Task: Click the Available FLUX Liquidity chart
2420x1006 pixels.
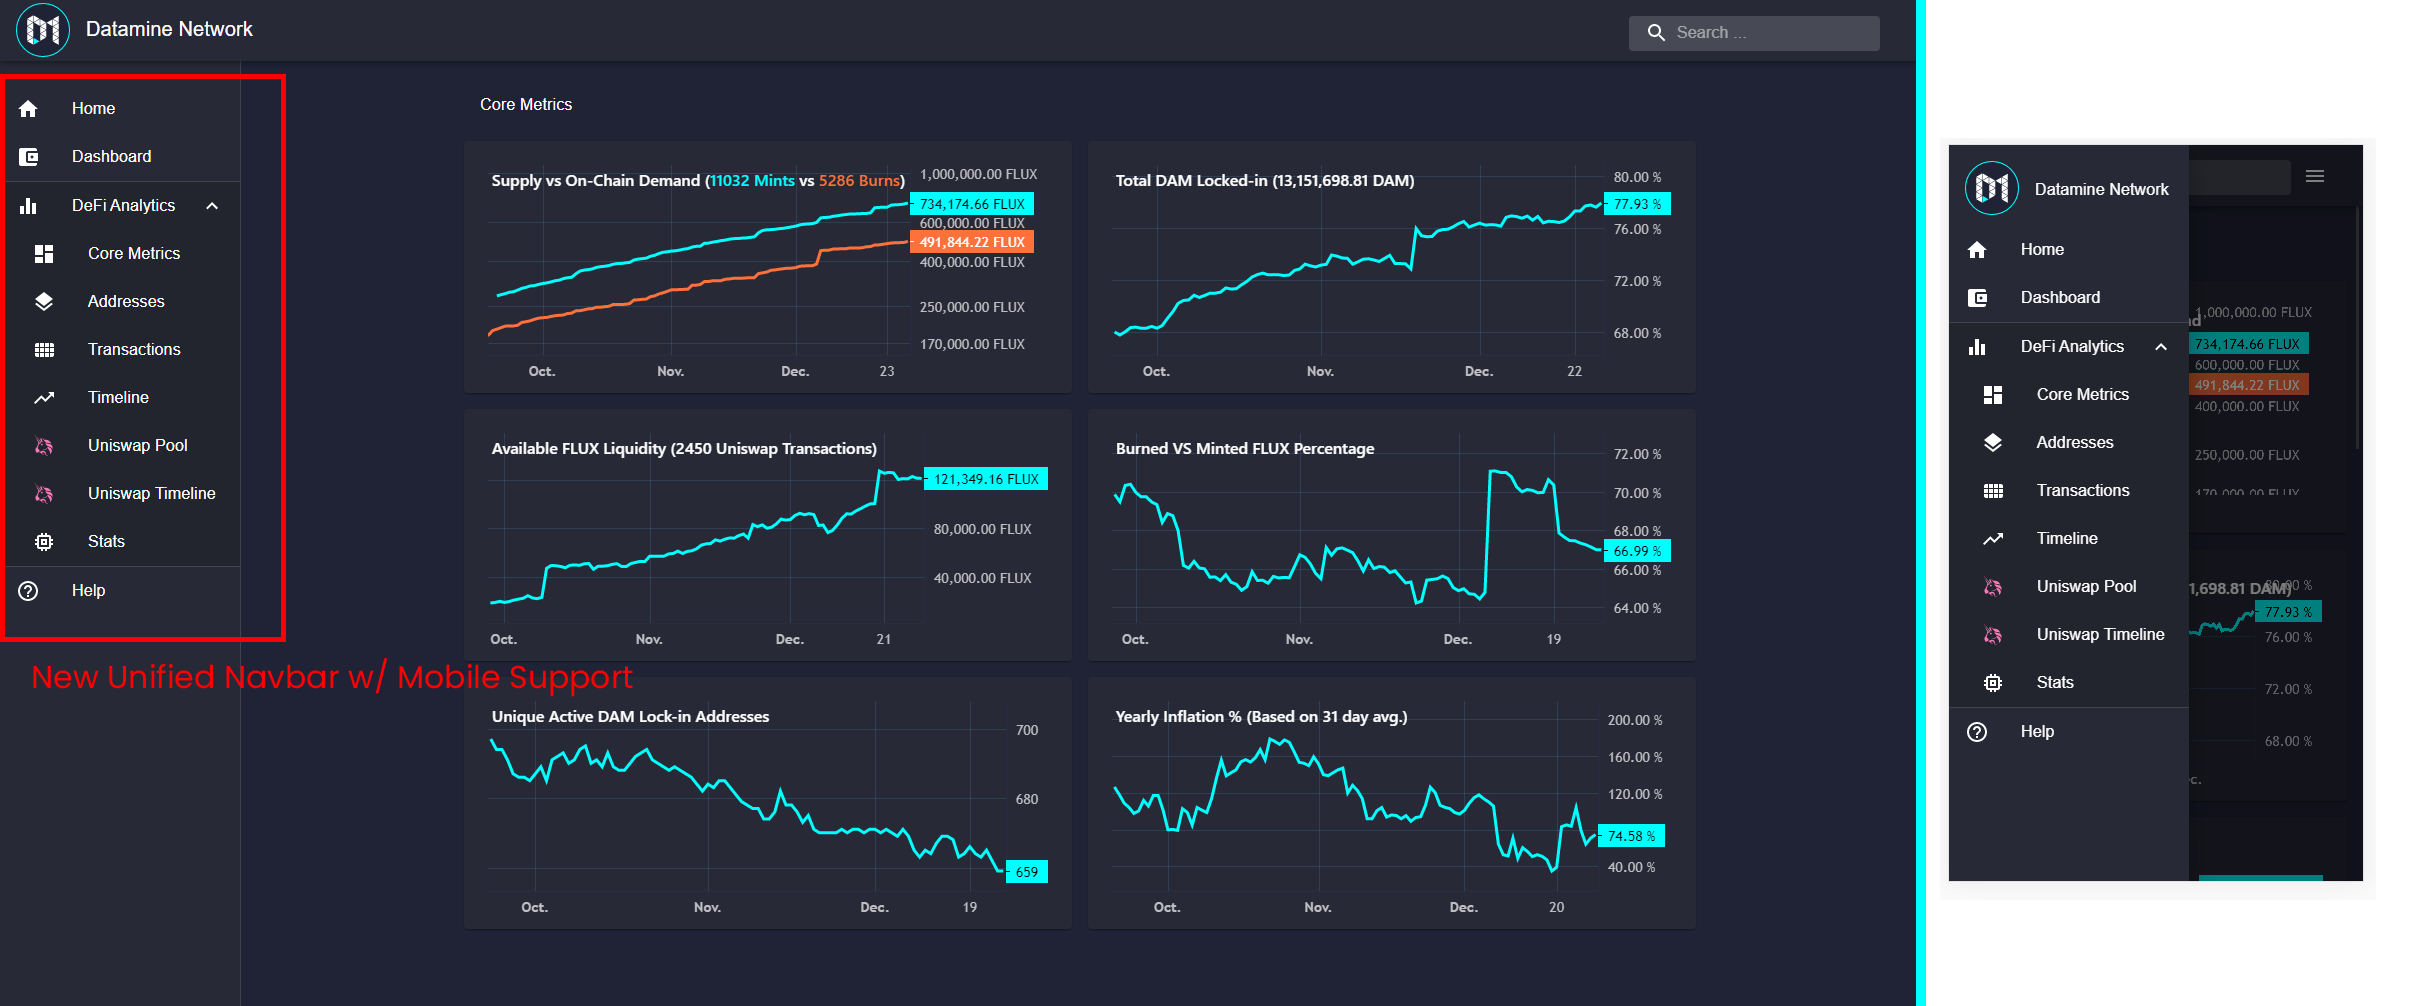Action: point(767,535)
